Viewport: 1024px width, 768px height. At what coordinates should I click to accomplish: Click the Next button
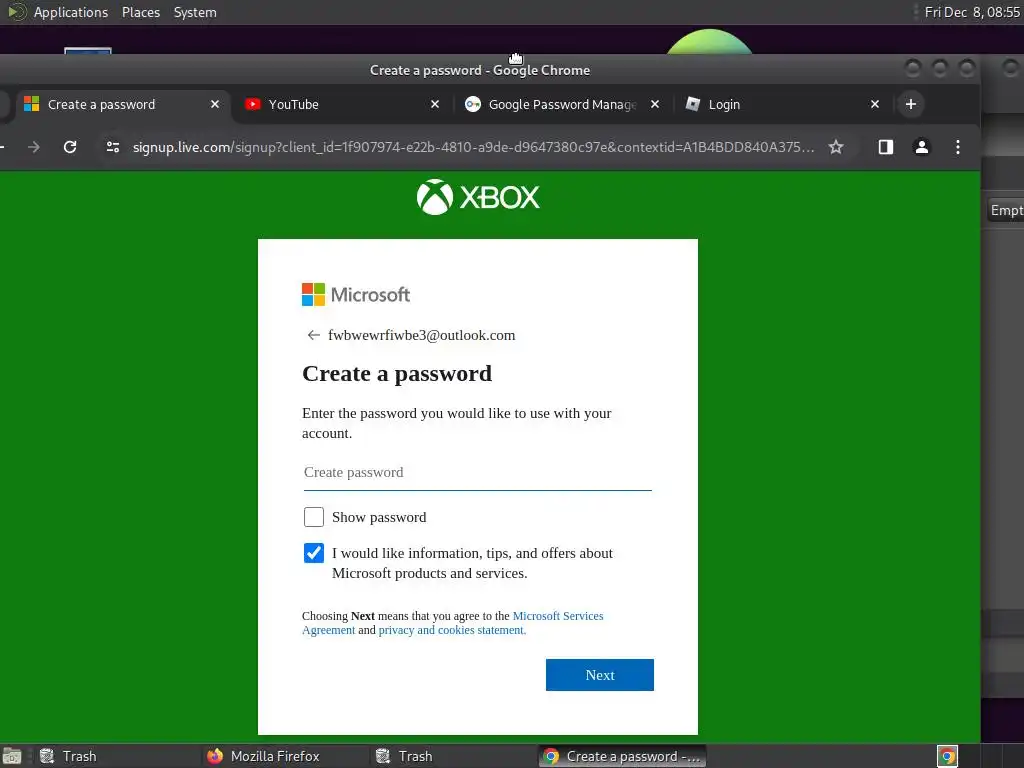click(x=600, y=675)
